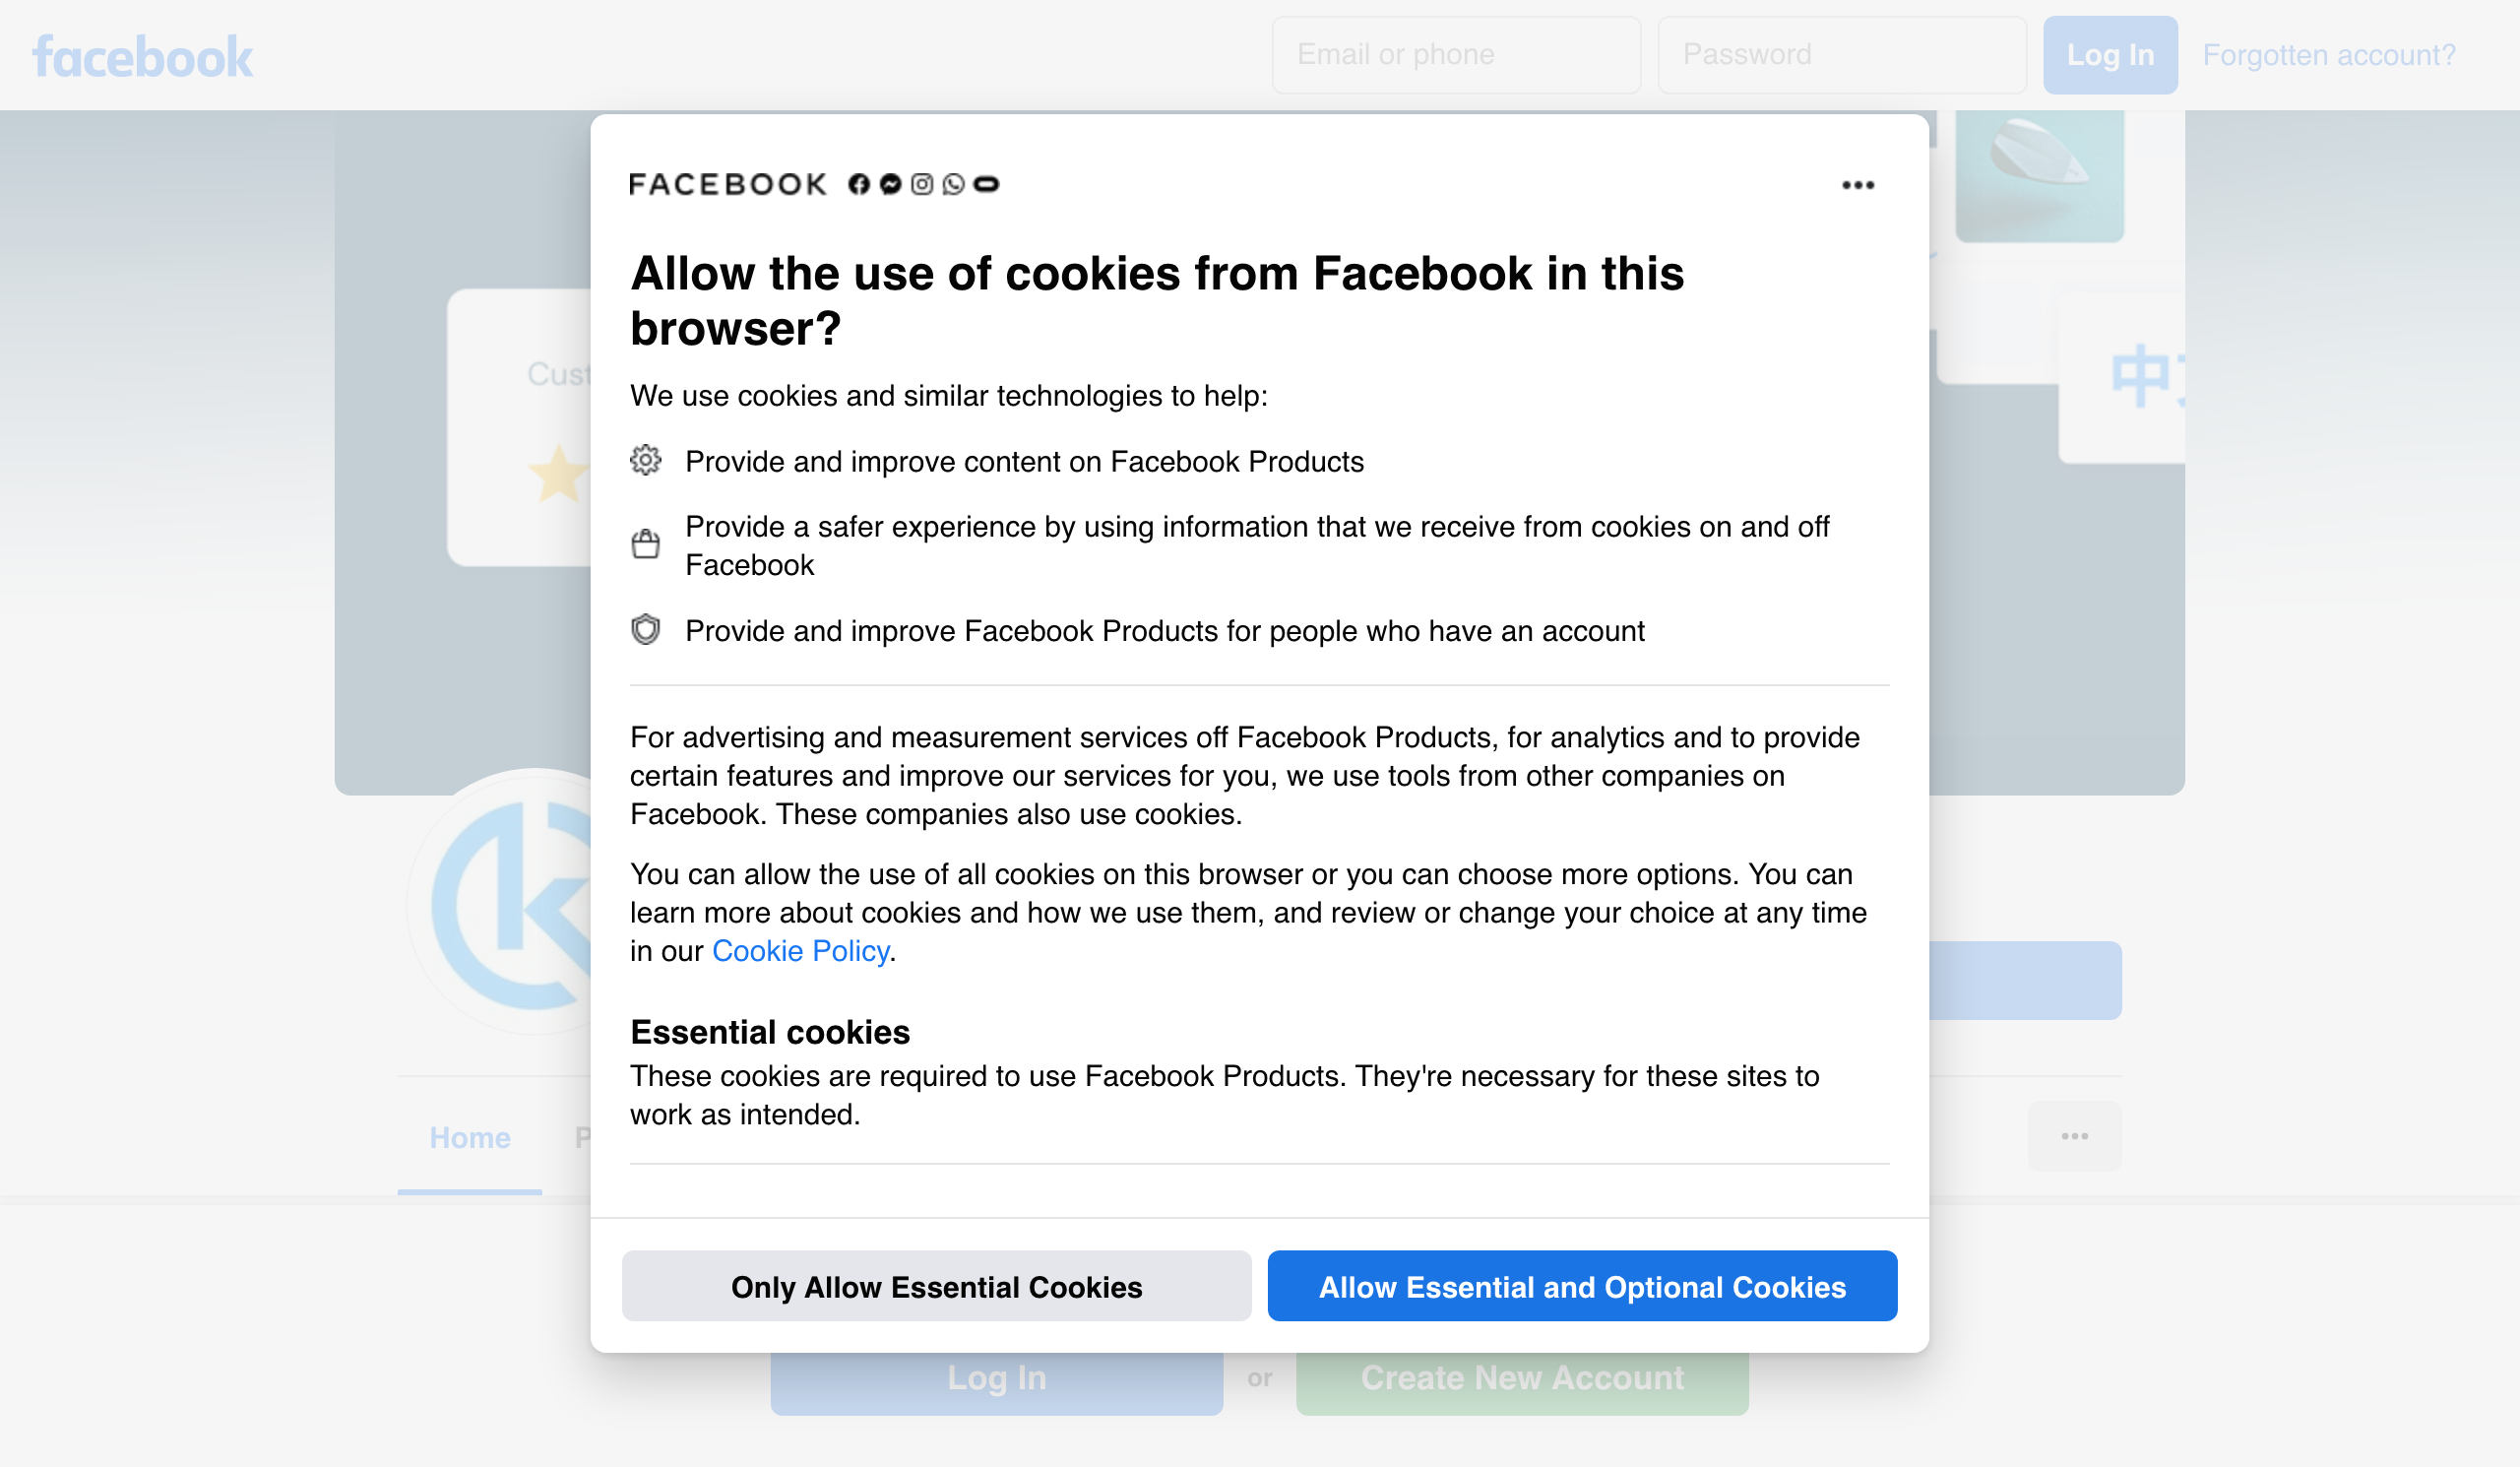
Task: Accept Essential and Optional Cookies
Action: pyautogui.click(x=1582, y=1285)
